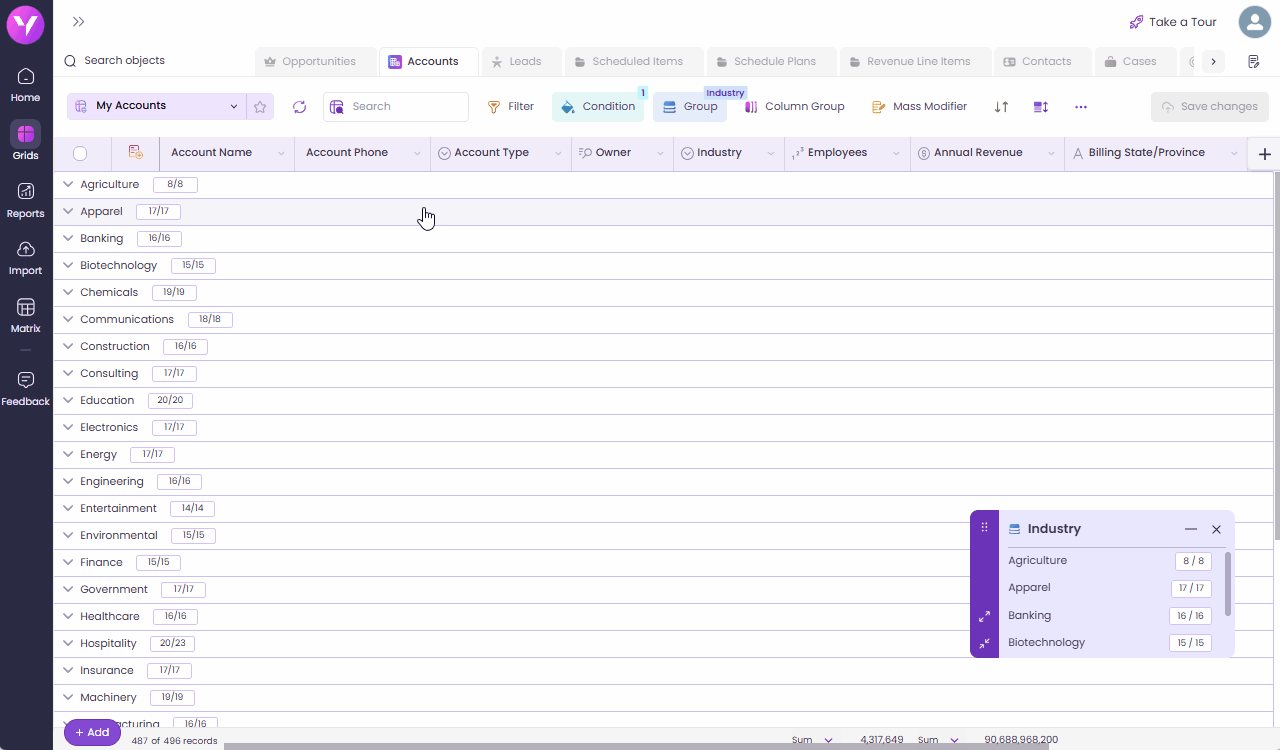Click the refresh grid icon
This screenshot has width=1280, height=750.
tap(299, 107)
